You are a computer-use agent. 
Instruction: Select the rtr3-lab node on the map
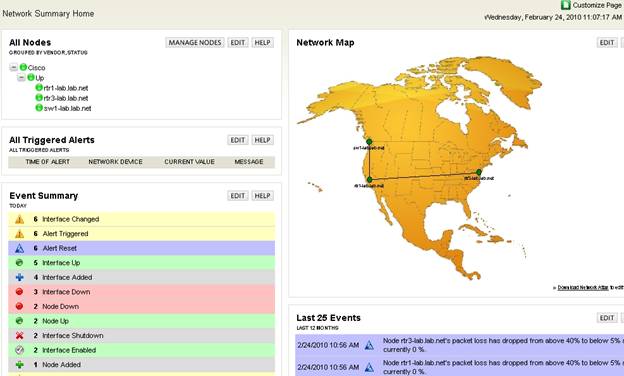coord(479,172)
